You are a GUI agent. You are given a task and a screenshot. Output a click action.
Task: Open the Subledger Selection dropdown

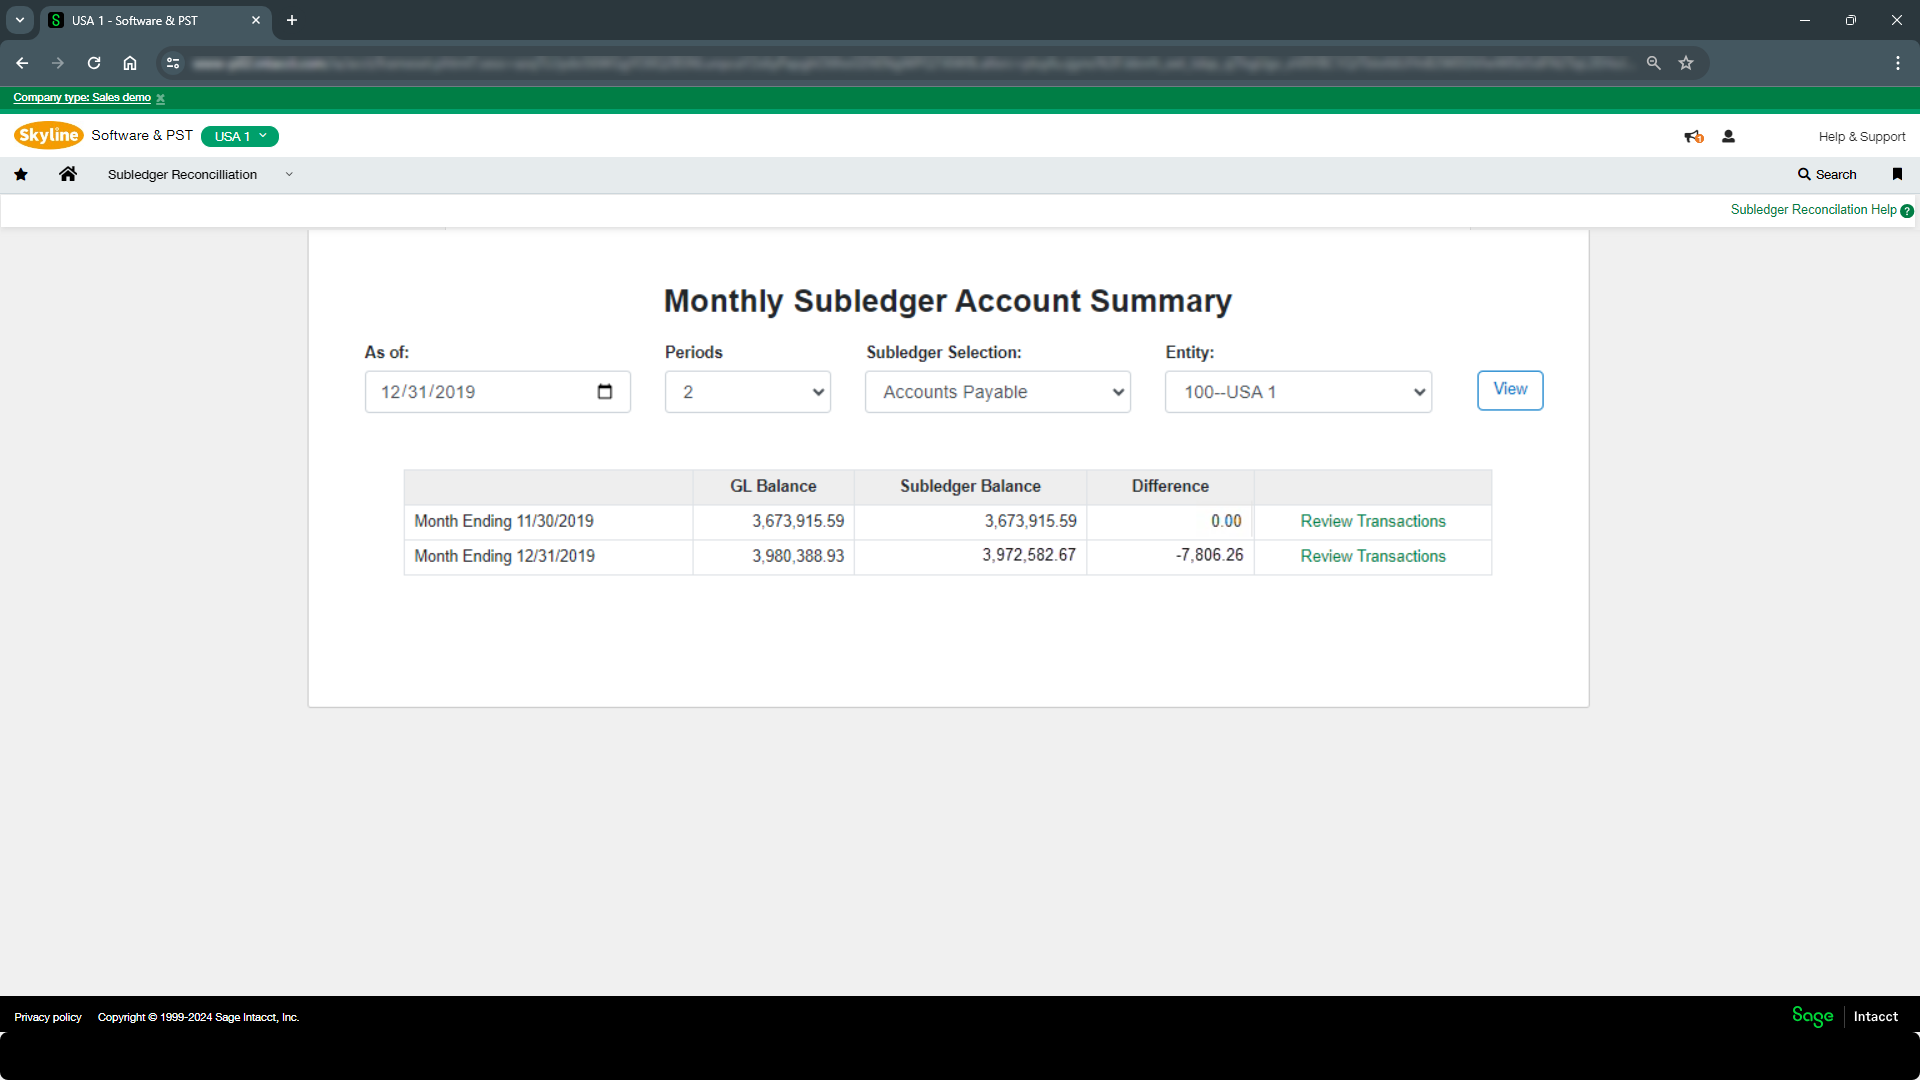click(998, 392)
